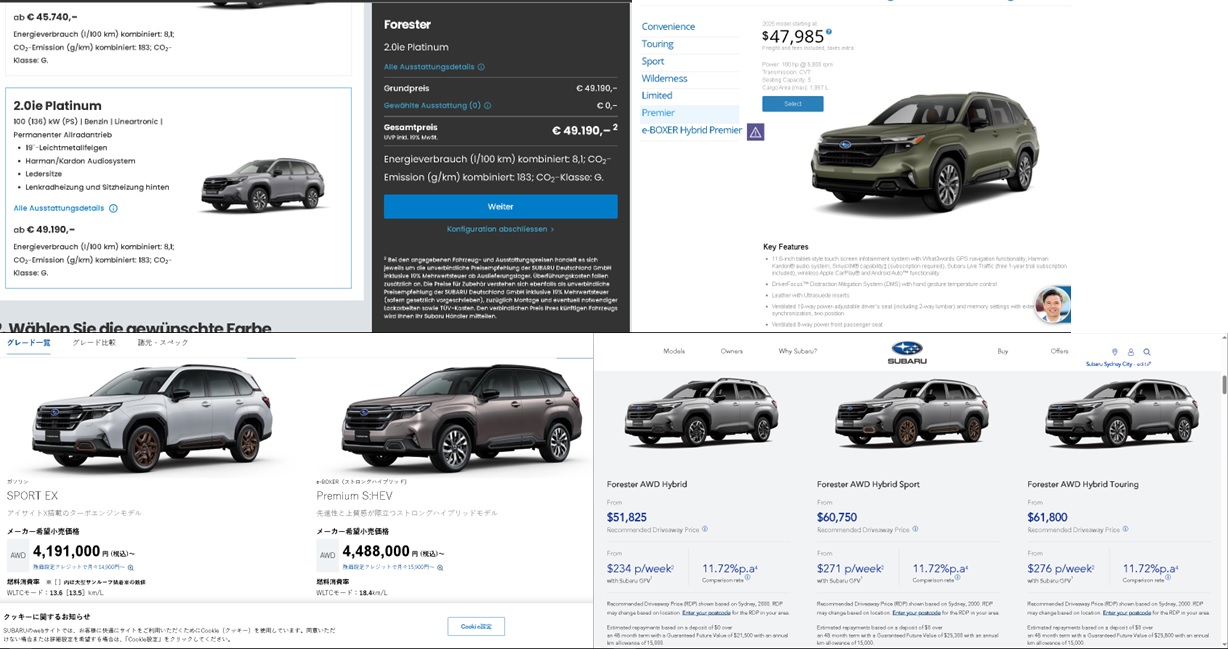Open the user account icon in header
This screenshot has width=1228, height=649.
click(x=1131, y=352)
